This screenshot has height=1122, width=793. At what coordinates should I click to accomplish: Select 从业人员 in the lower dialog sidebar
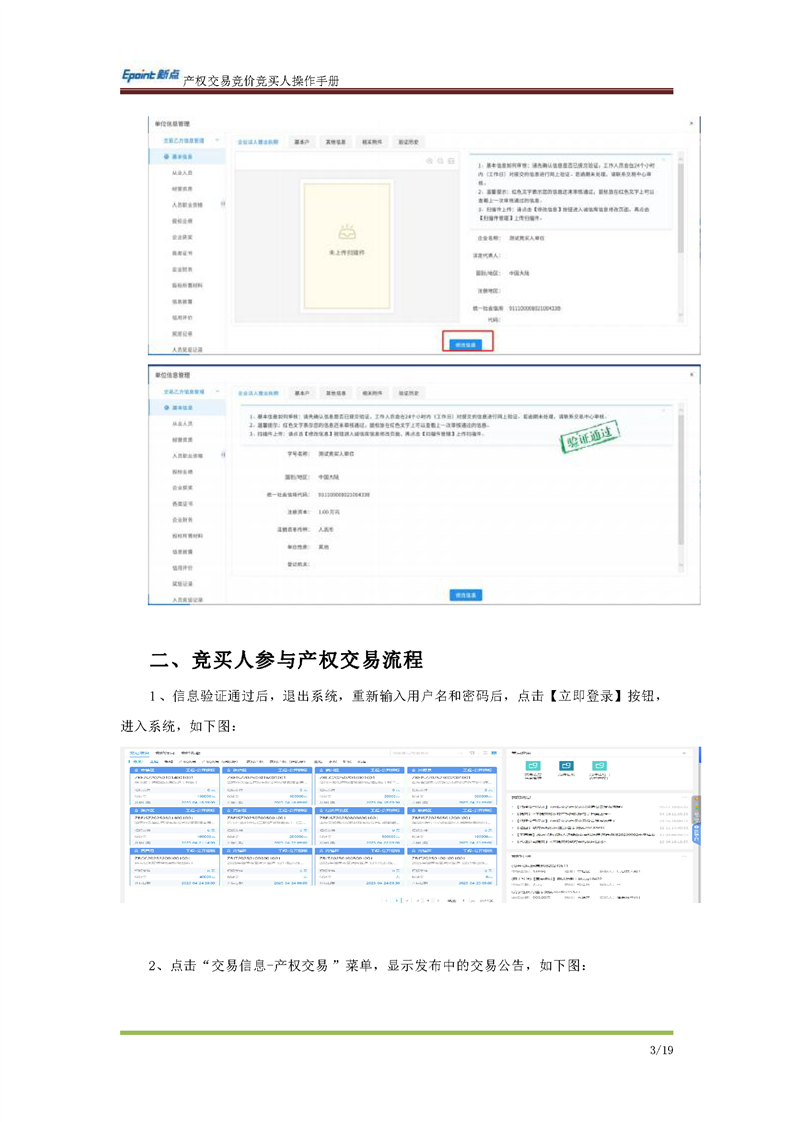click(x=182, y=423)
